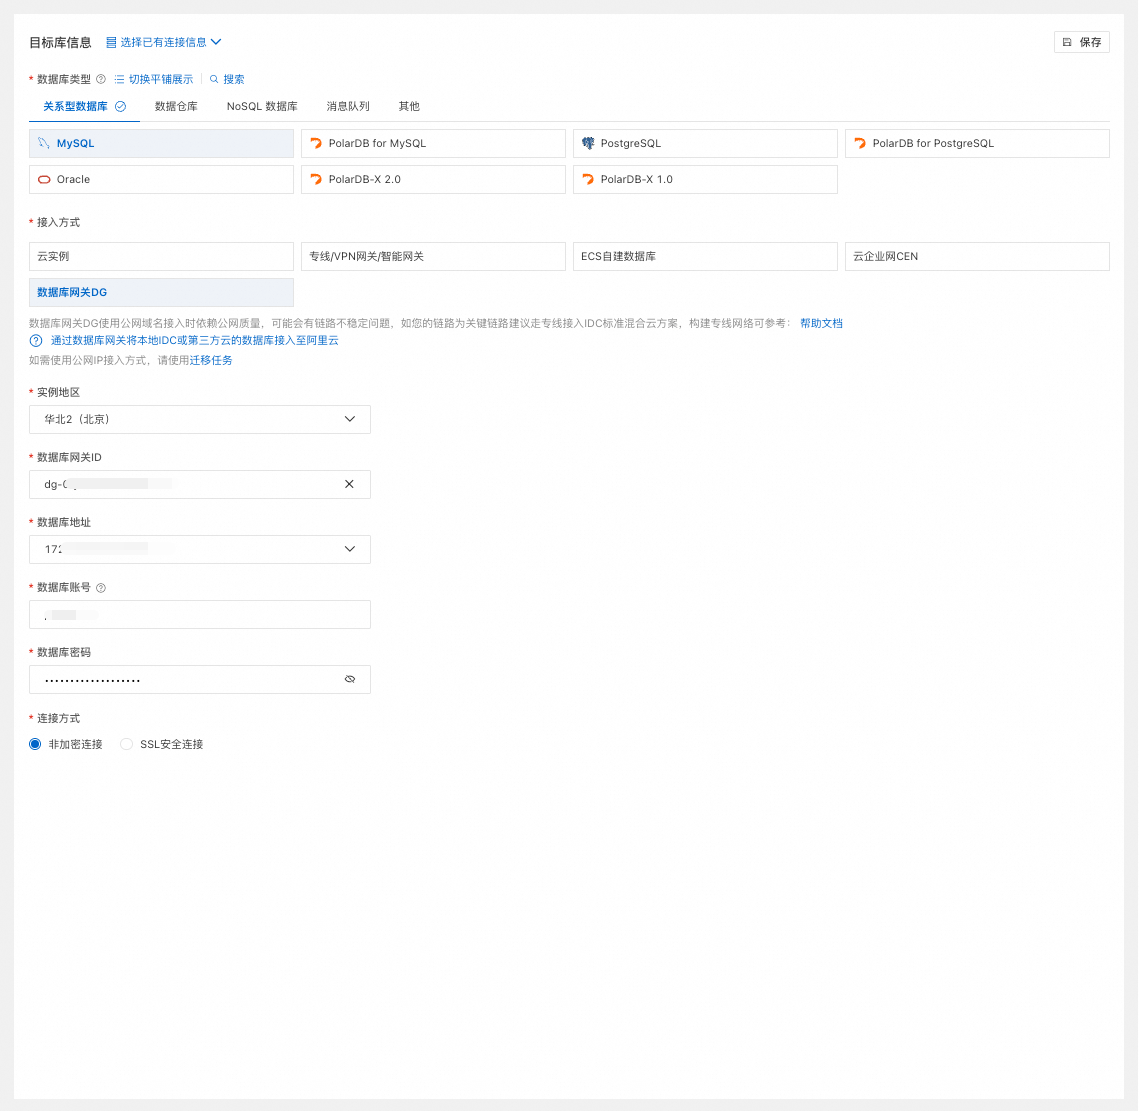
Task: Expand 选择已有连接信息 dropdown
Action: click(x=163, y=42)
